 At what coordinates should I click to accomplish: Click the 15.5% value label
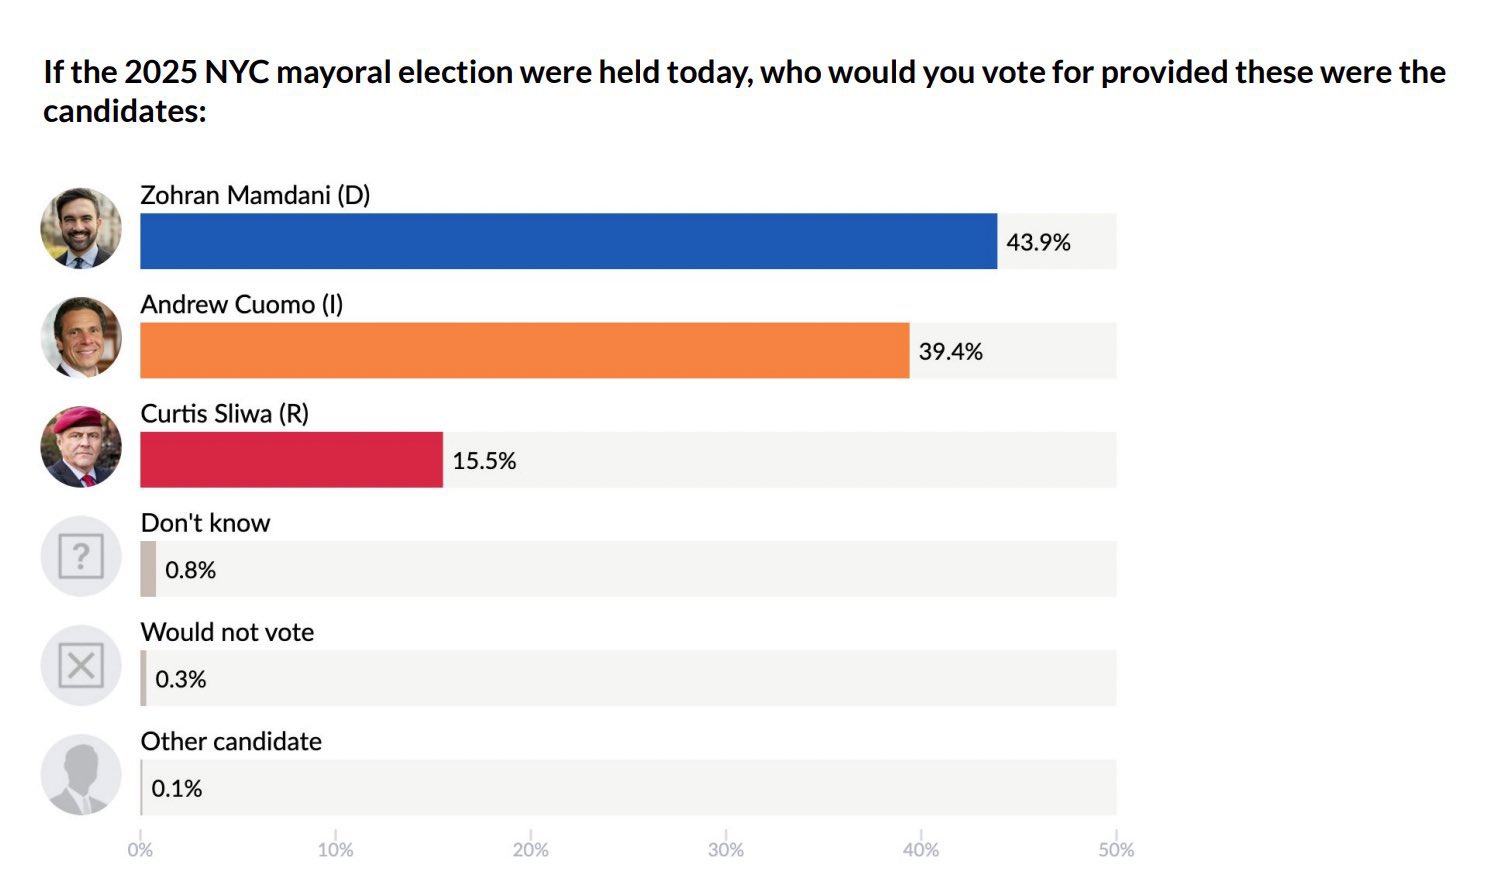pos(484,461)
